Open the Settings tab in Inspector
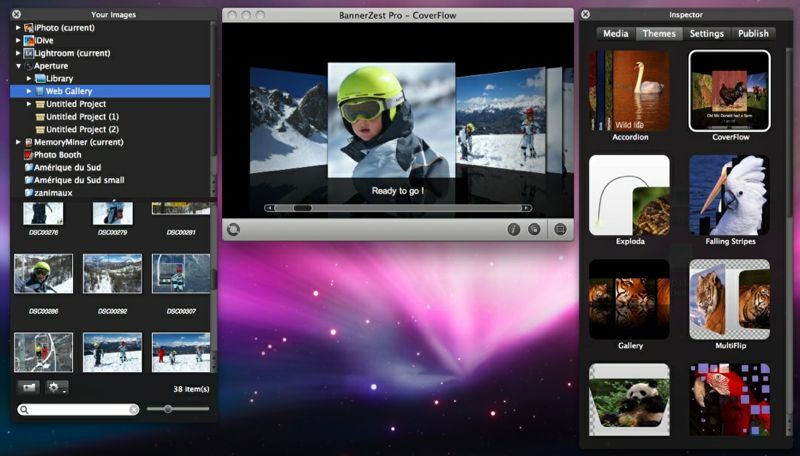800x456 pixels. point(707,34)
